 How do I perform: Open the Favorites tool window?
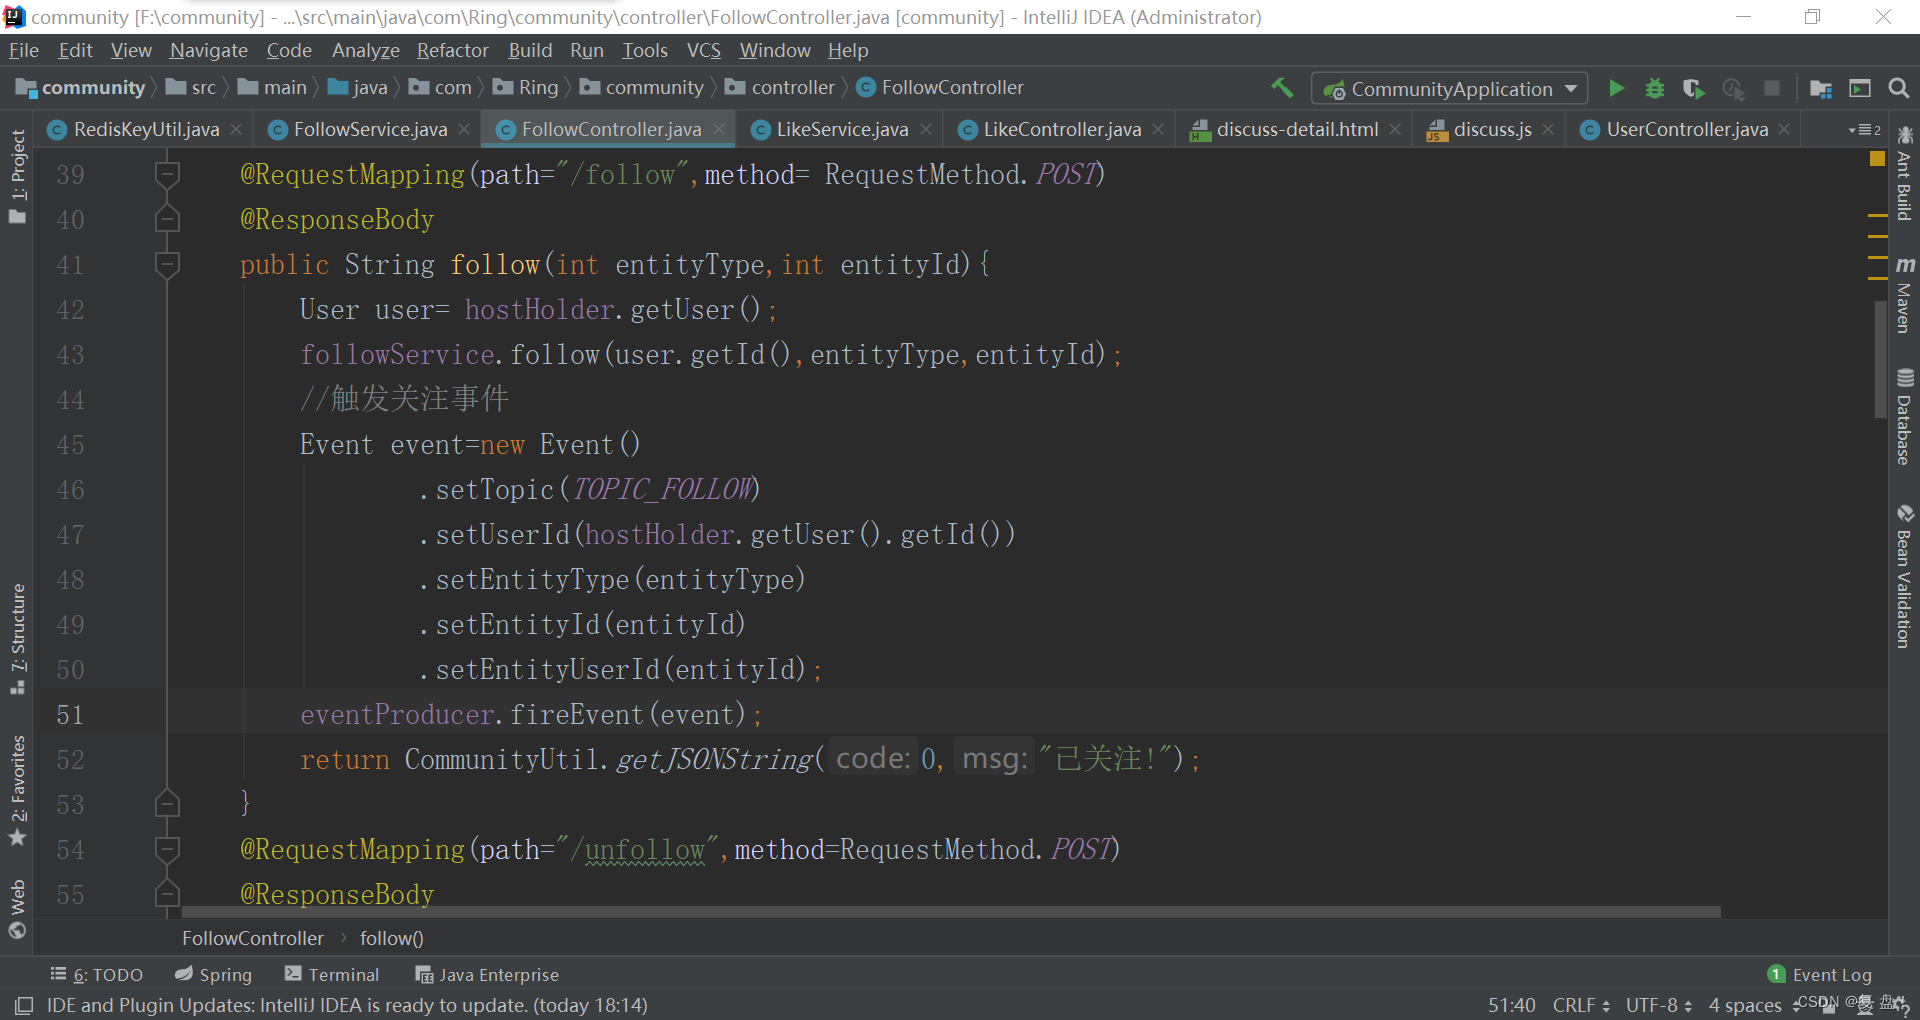coord(17,791)
